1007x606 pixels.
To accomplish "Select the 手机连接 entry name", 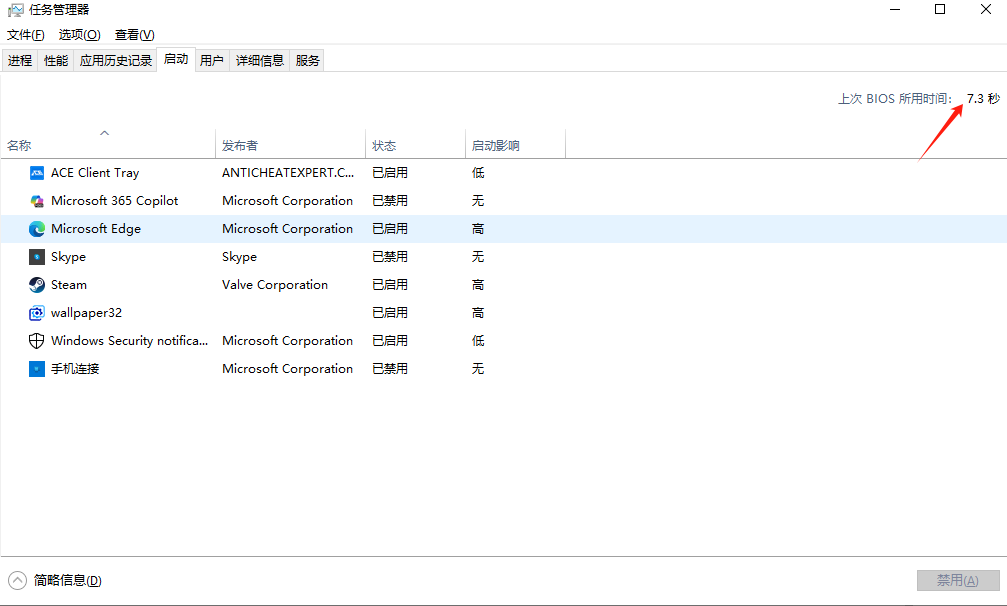I will click(75, 368).
